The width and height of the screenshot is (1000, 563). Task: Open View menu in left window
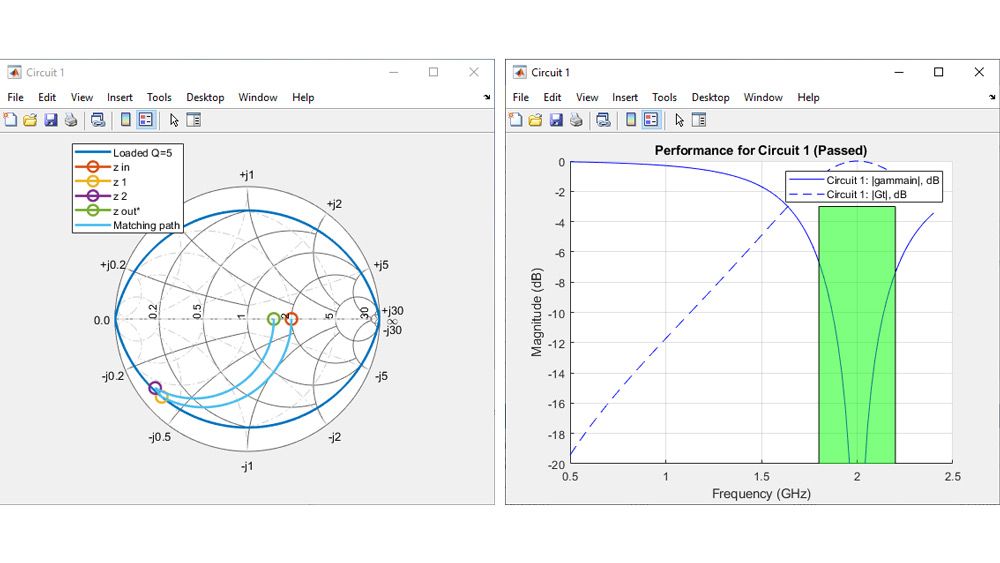[x=82, y=98]
